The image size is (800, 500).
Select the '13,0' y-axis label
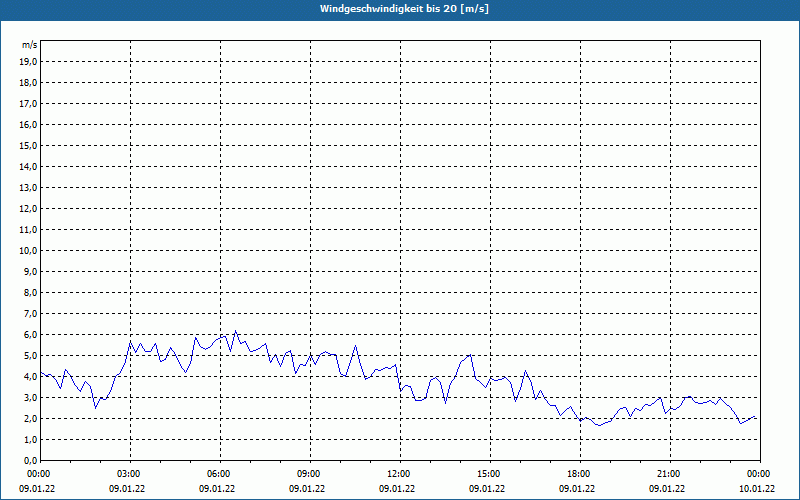(x=28, y=187)
